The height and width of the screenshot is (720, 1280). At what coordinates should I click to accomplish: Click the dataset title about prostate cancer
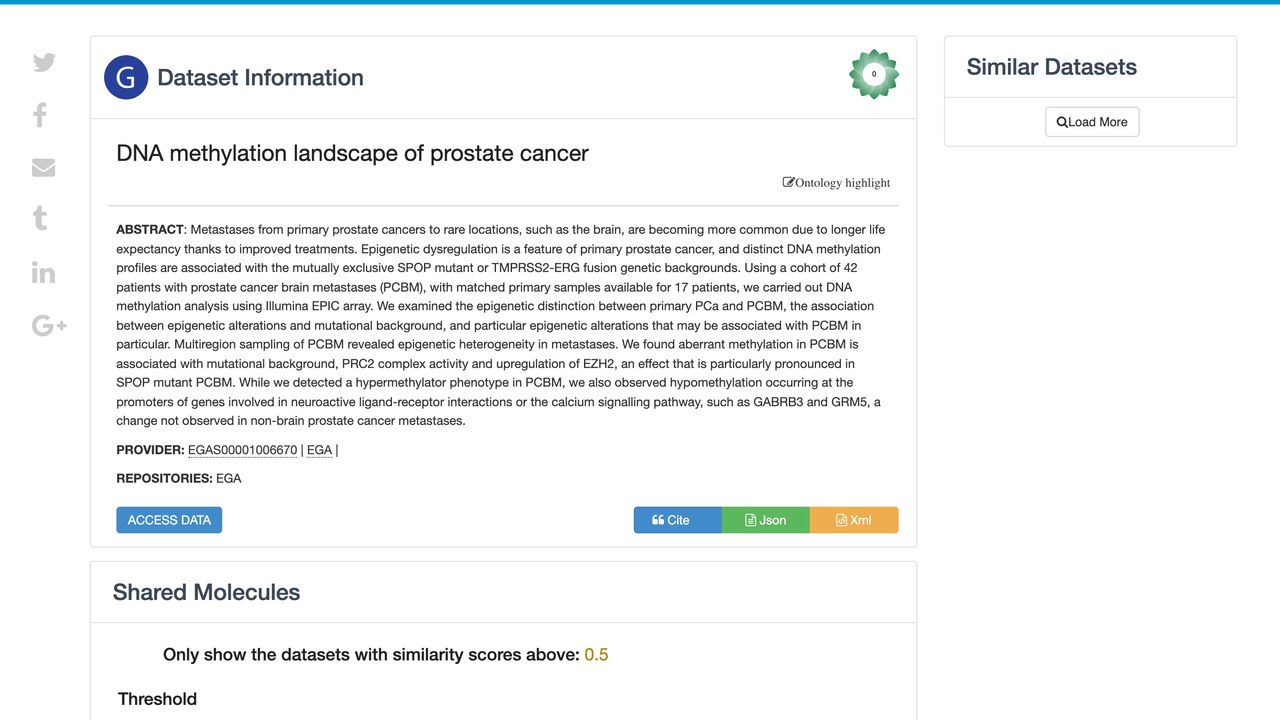click(x=352, y=153)
